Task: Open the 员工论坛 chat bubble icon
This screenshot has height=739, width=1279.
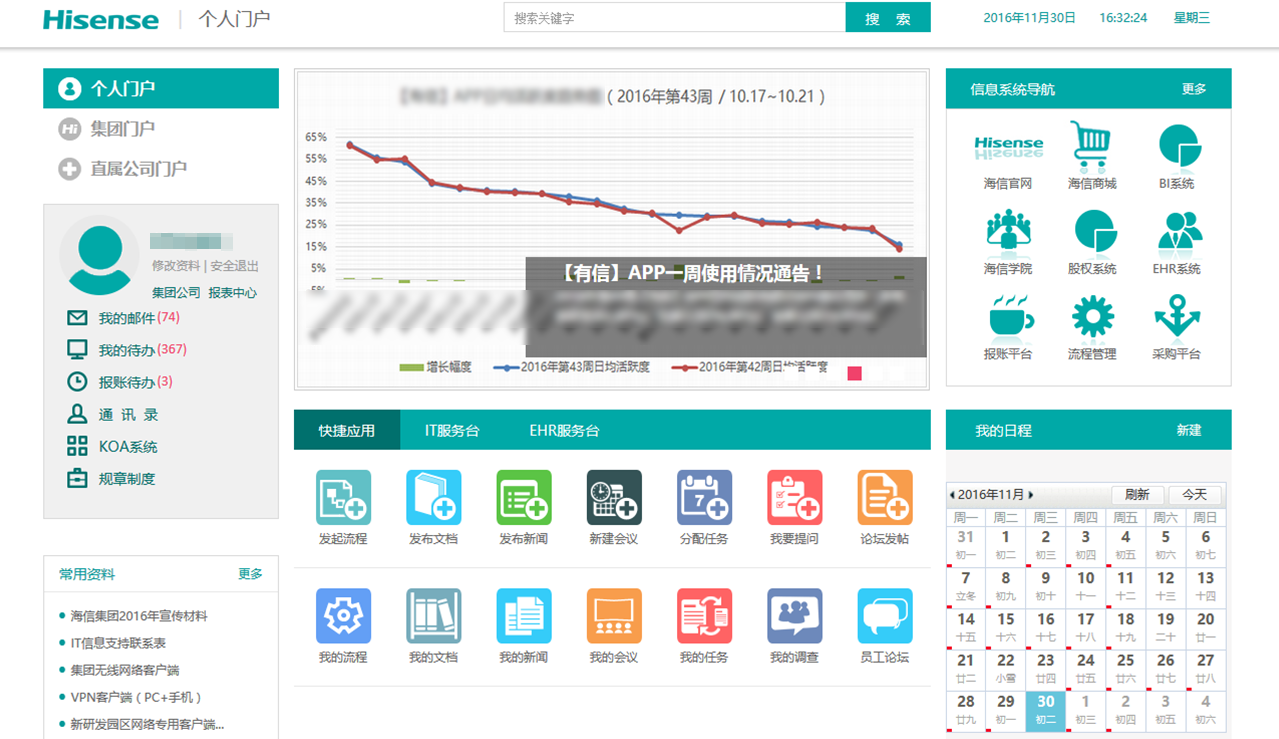Action: click(885, 616)
